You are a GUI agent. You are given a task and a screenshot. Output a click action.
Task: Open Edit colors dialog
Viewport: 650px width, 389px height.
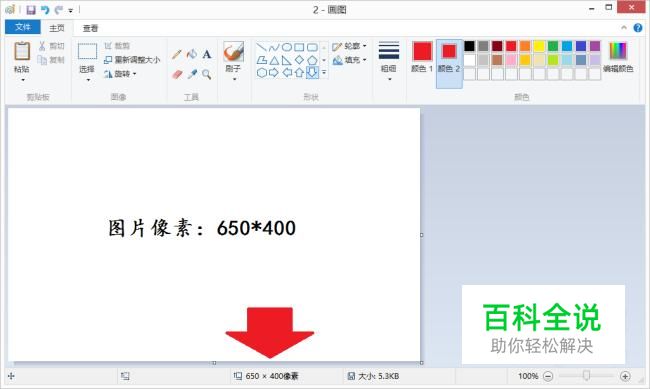[618, 57]
